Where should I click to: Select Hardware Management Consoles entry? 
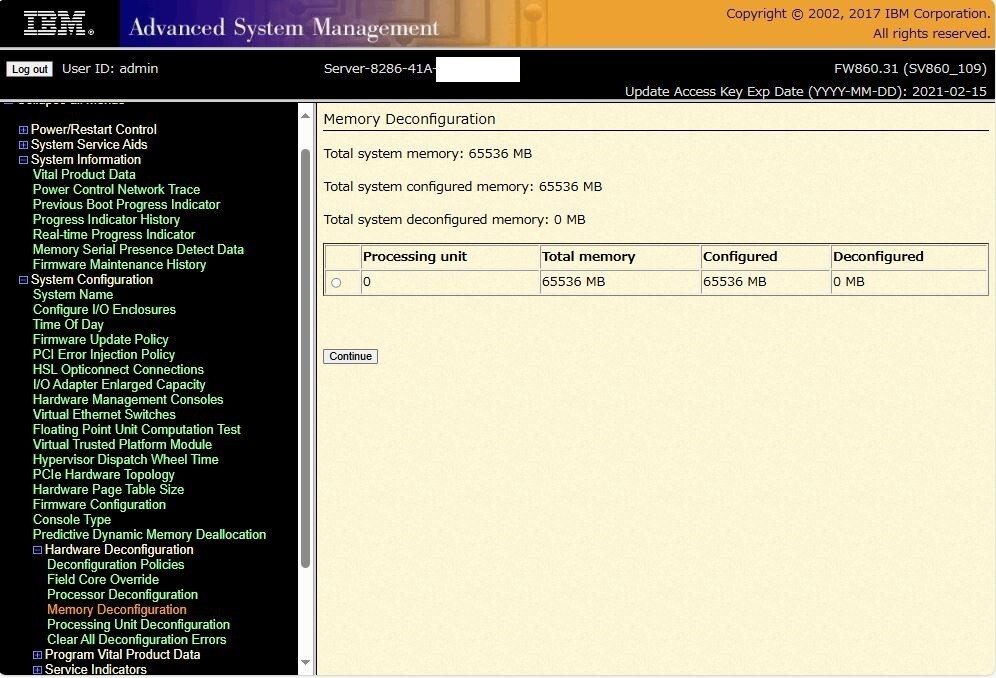128,399
